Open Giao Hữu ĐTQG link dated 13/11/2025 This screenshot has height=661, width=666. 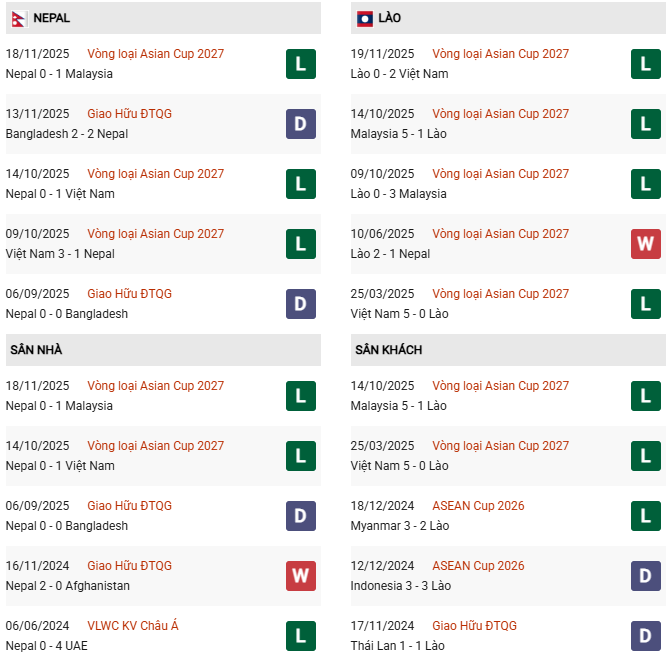pyautogui.click(x=129, y=114)
